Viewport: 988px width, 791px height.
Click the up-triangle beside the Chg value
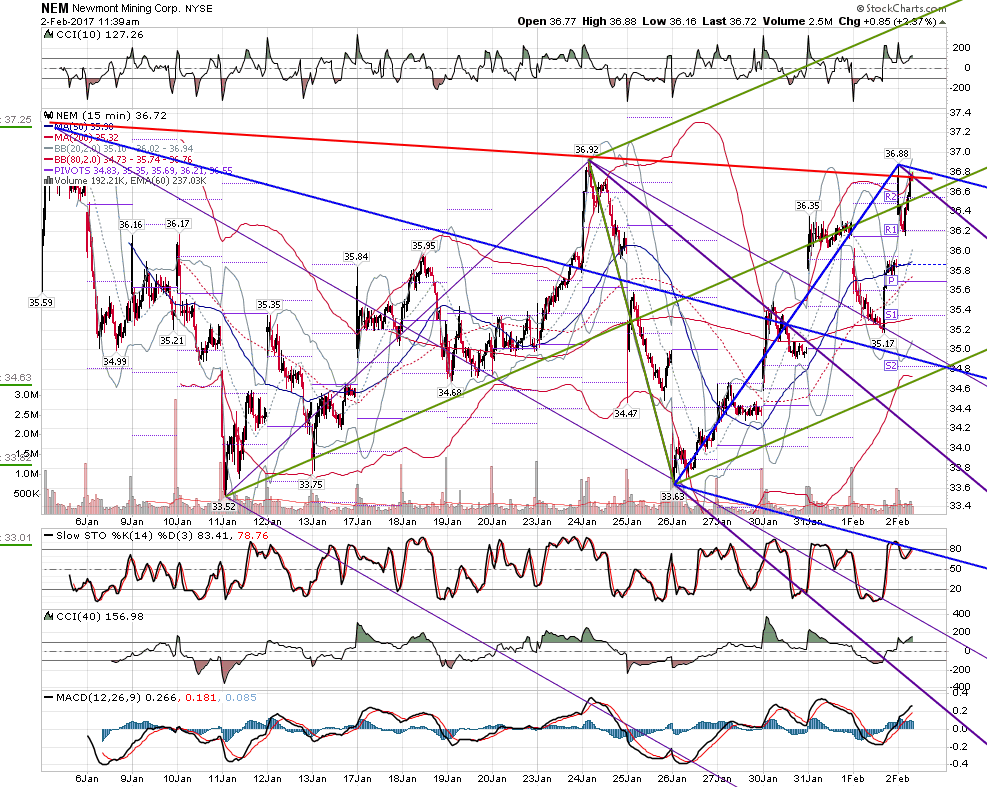tap(942, 22)
